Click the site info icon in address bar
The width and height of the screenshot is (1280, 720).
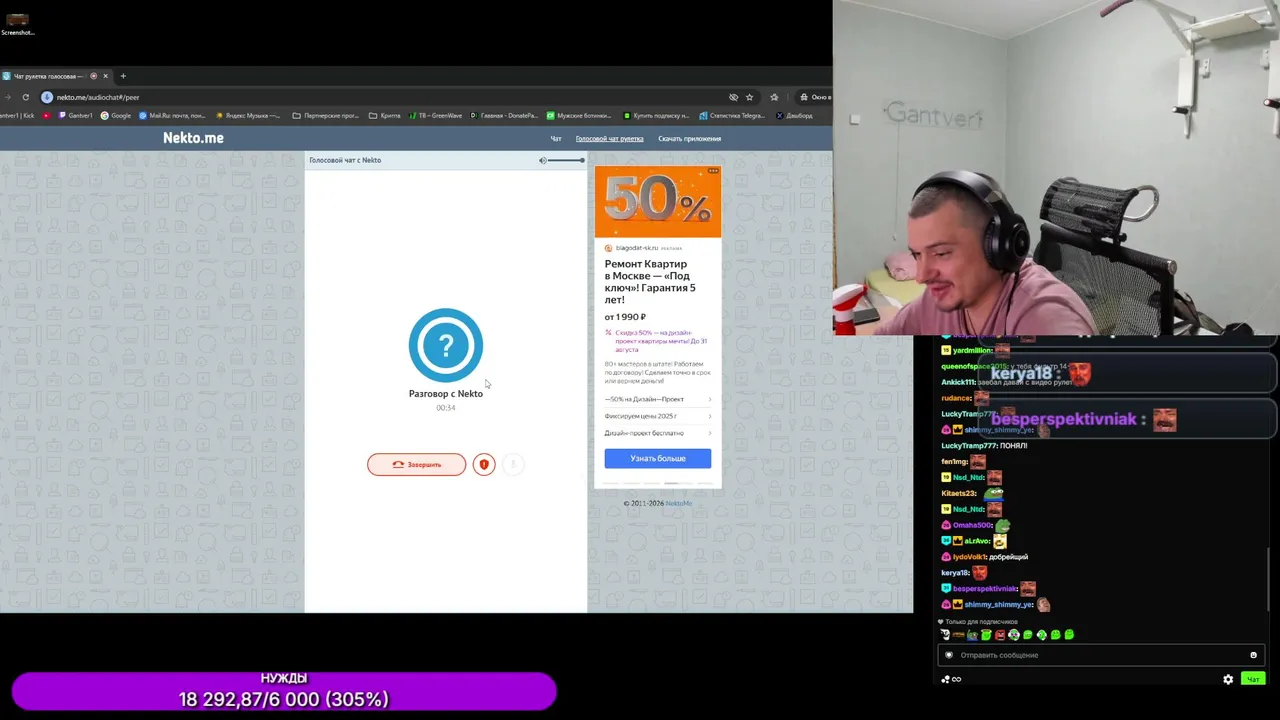(47, 97)
